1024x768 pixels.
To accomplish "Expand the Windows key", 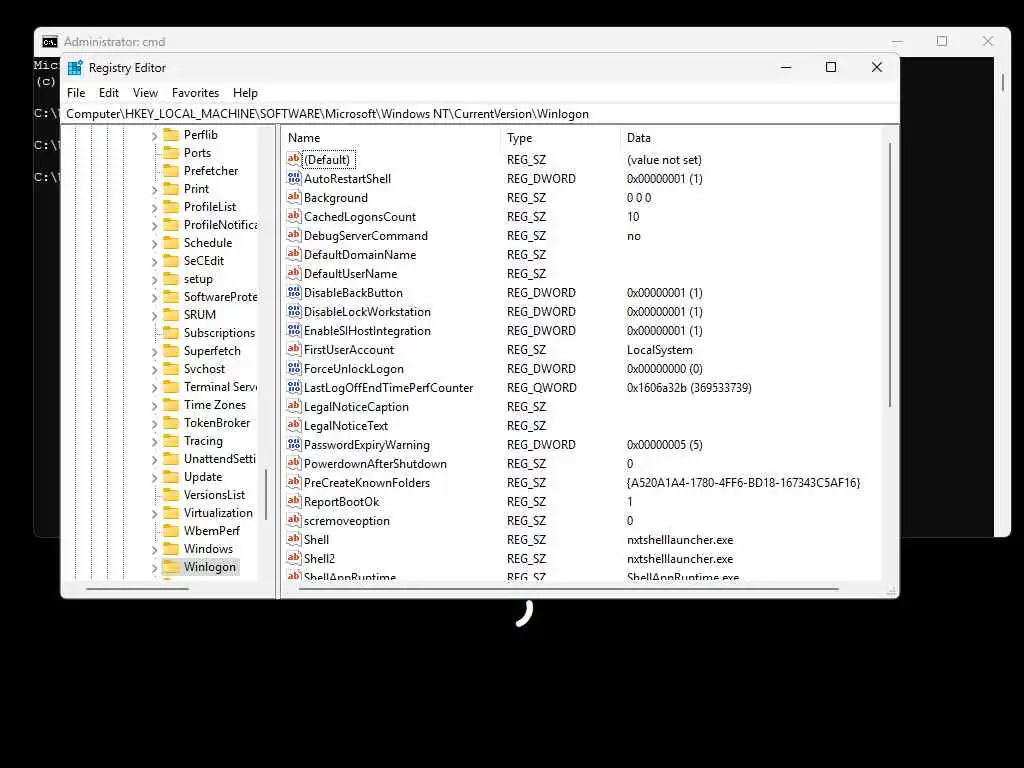I will click(154, 550).
